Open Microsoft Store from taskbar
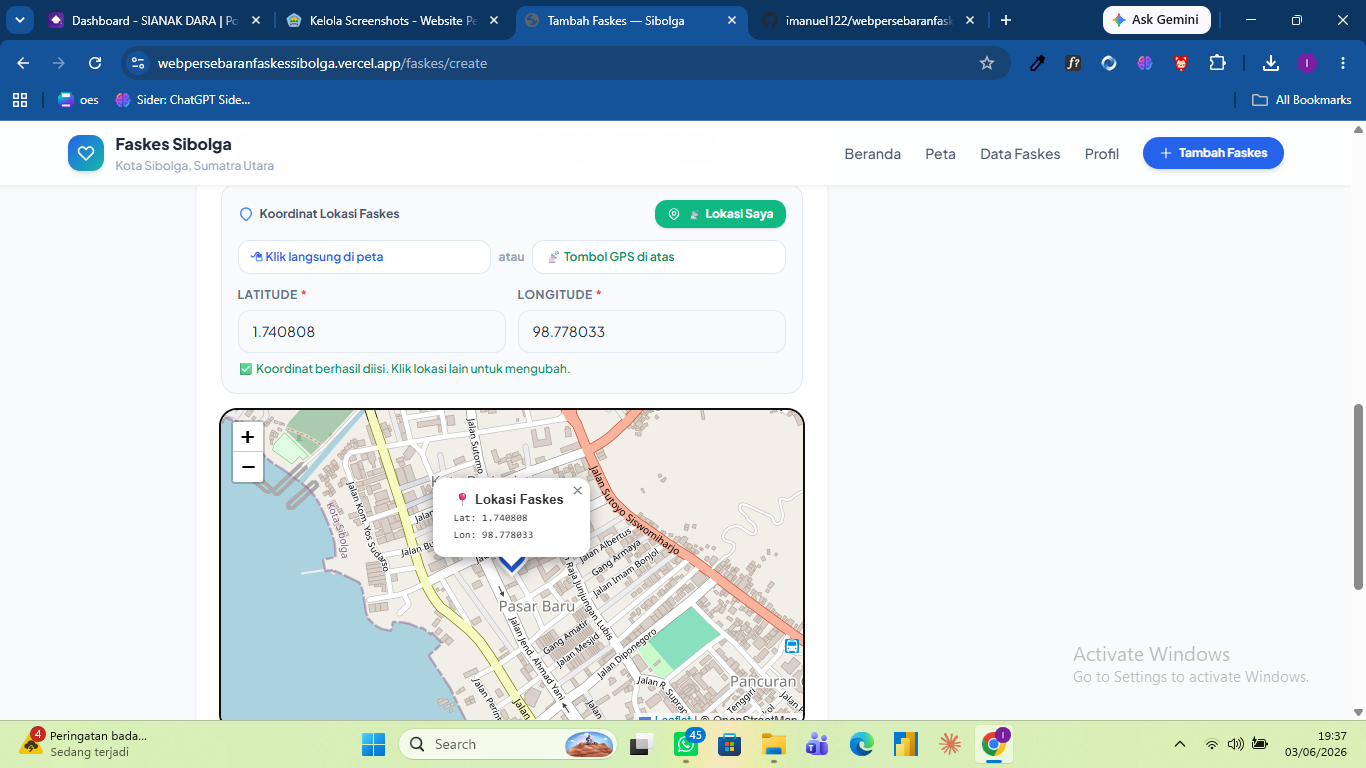1366x768 pixels. 729,744
